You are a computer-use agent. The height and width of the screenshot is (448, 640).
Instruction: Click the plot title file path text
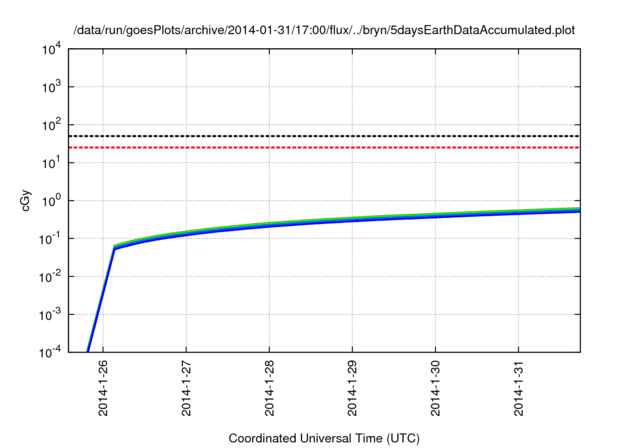[x=324, y=30]
